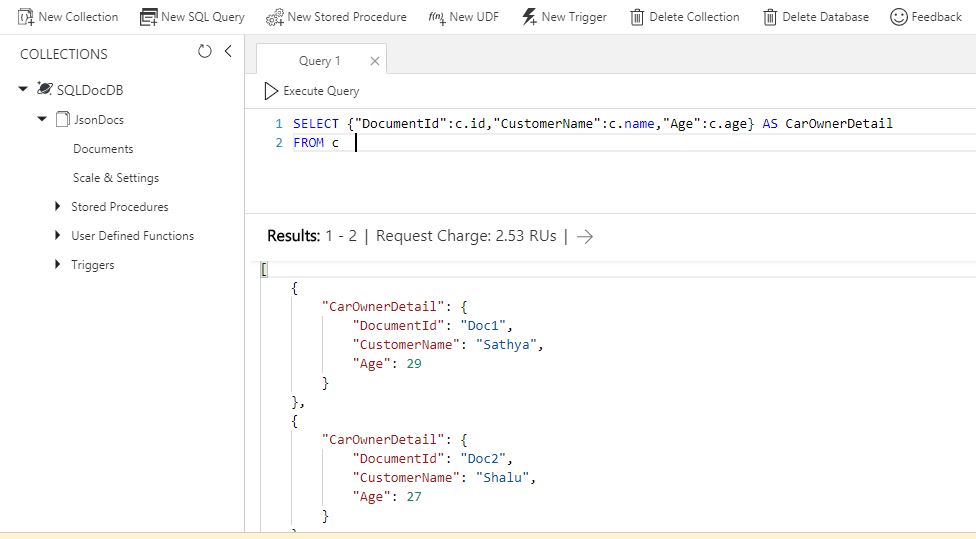Select the SQLDocDB database label
The width and height of the screenshot is (976, 539).
point(90,90)
